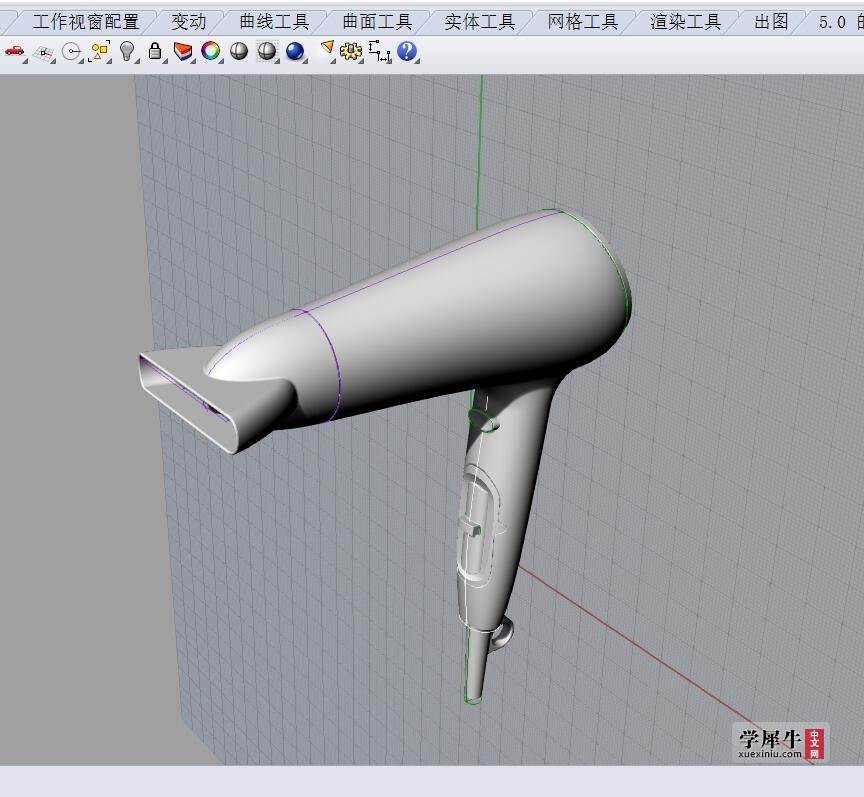Click the blue render sphere icon
This screenshot has height=797, width=864.
click(296, 52)
